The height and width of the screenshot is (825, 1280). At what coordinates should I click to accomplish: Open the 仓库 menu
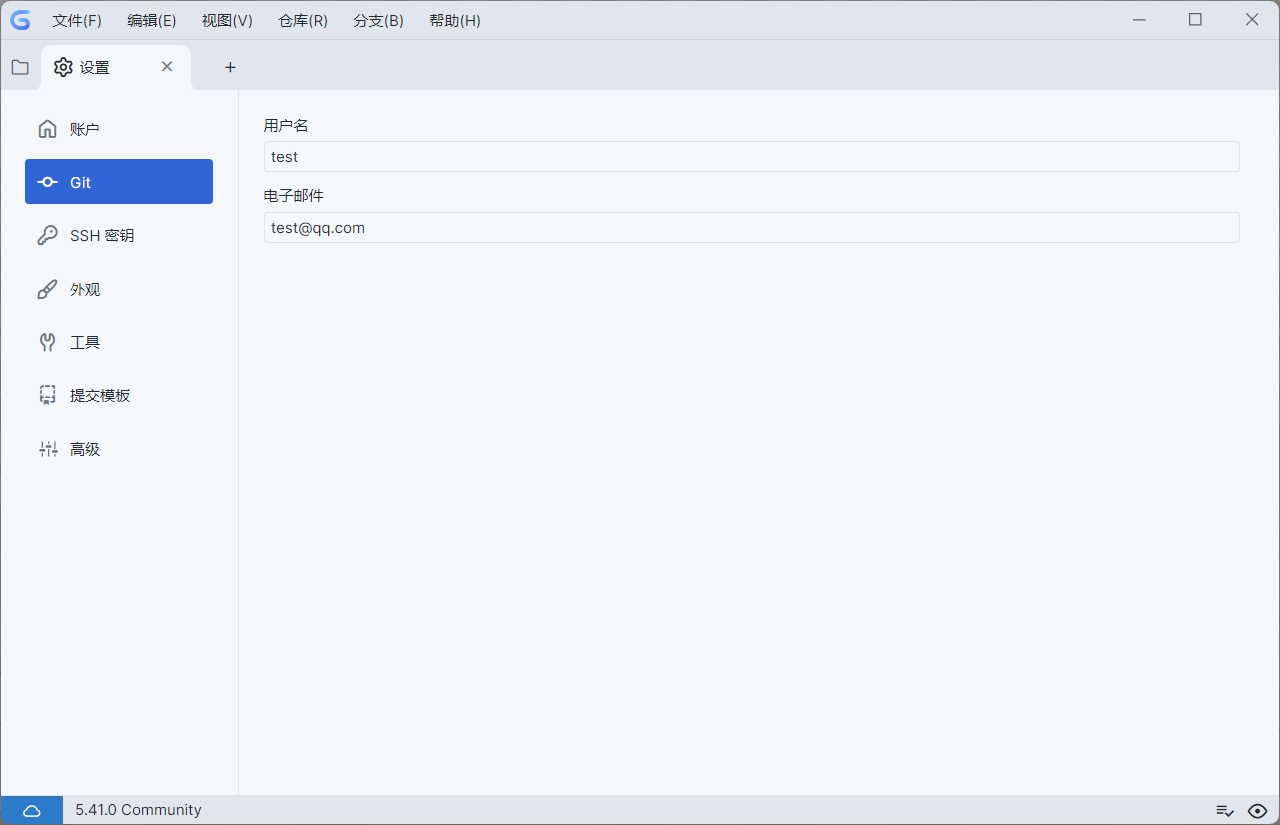(302, 20)
